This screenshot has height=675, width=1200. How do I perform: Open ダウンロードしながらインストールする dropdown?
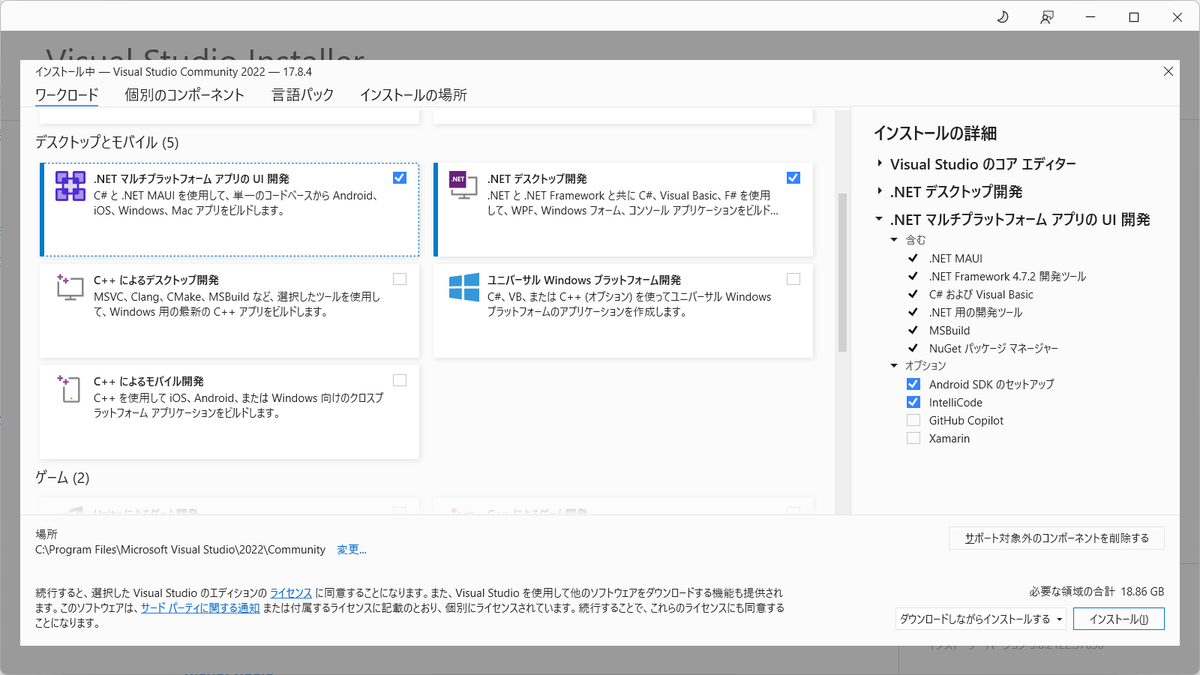click(980, 619)
